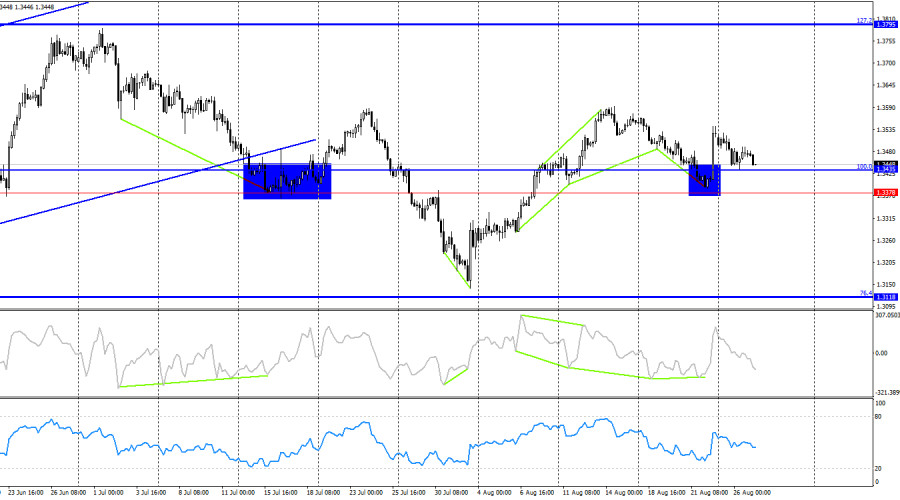This screenshot has width=900, height=500.
Task: Click the 18 Jul 08:00 date label
Action: 323,493
